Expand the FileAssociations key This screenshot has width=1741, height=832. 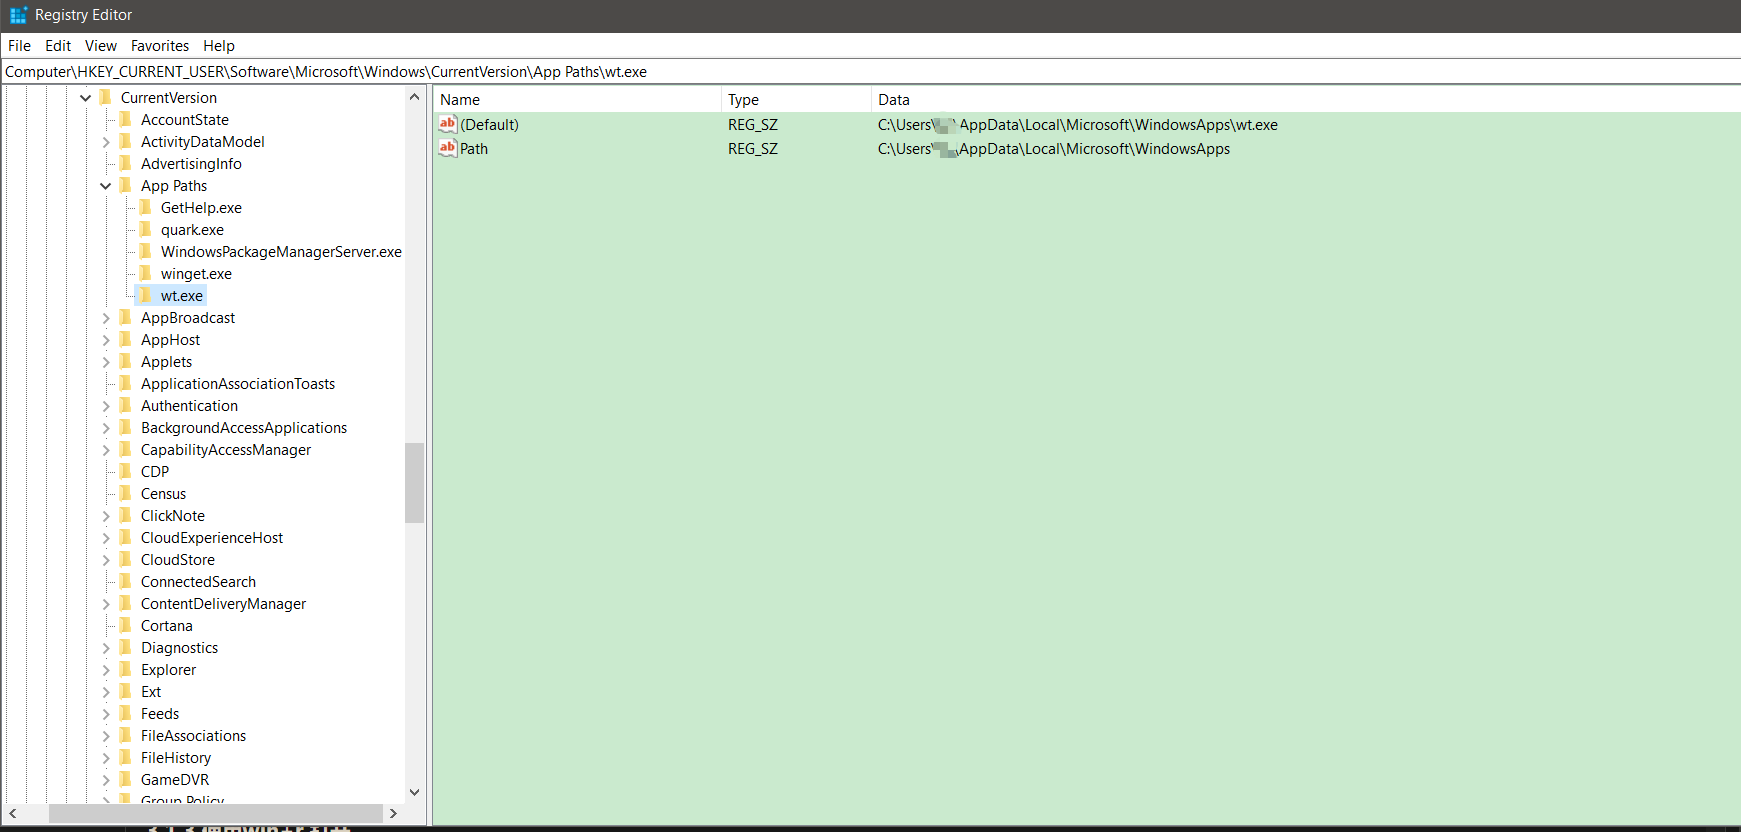(106, 736)
